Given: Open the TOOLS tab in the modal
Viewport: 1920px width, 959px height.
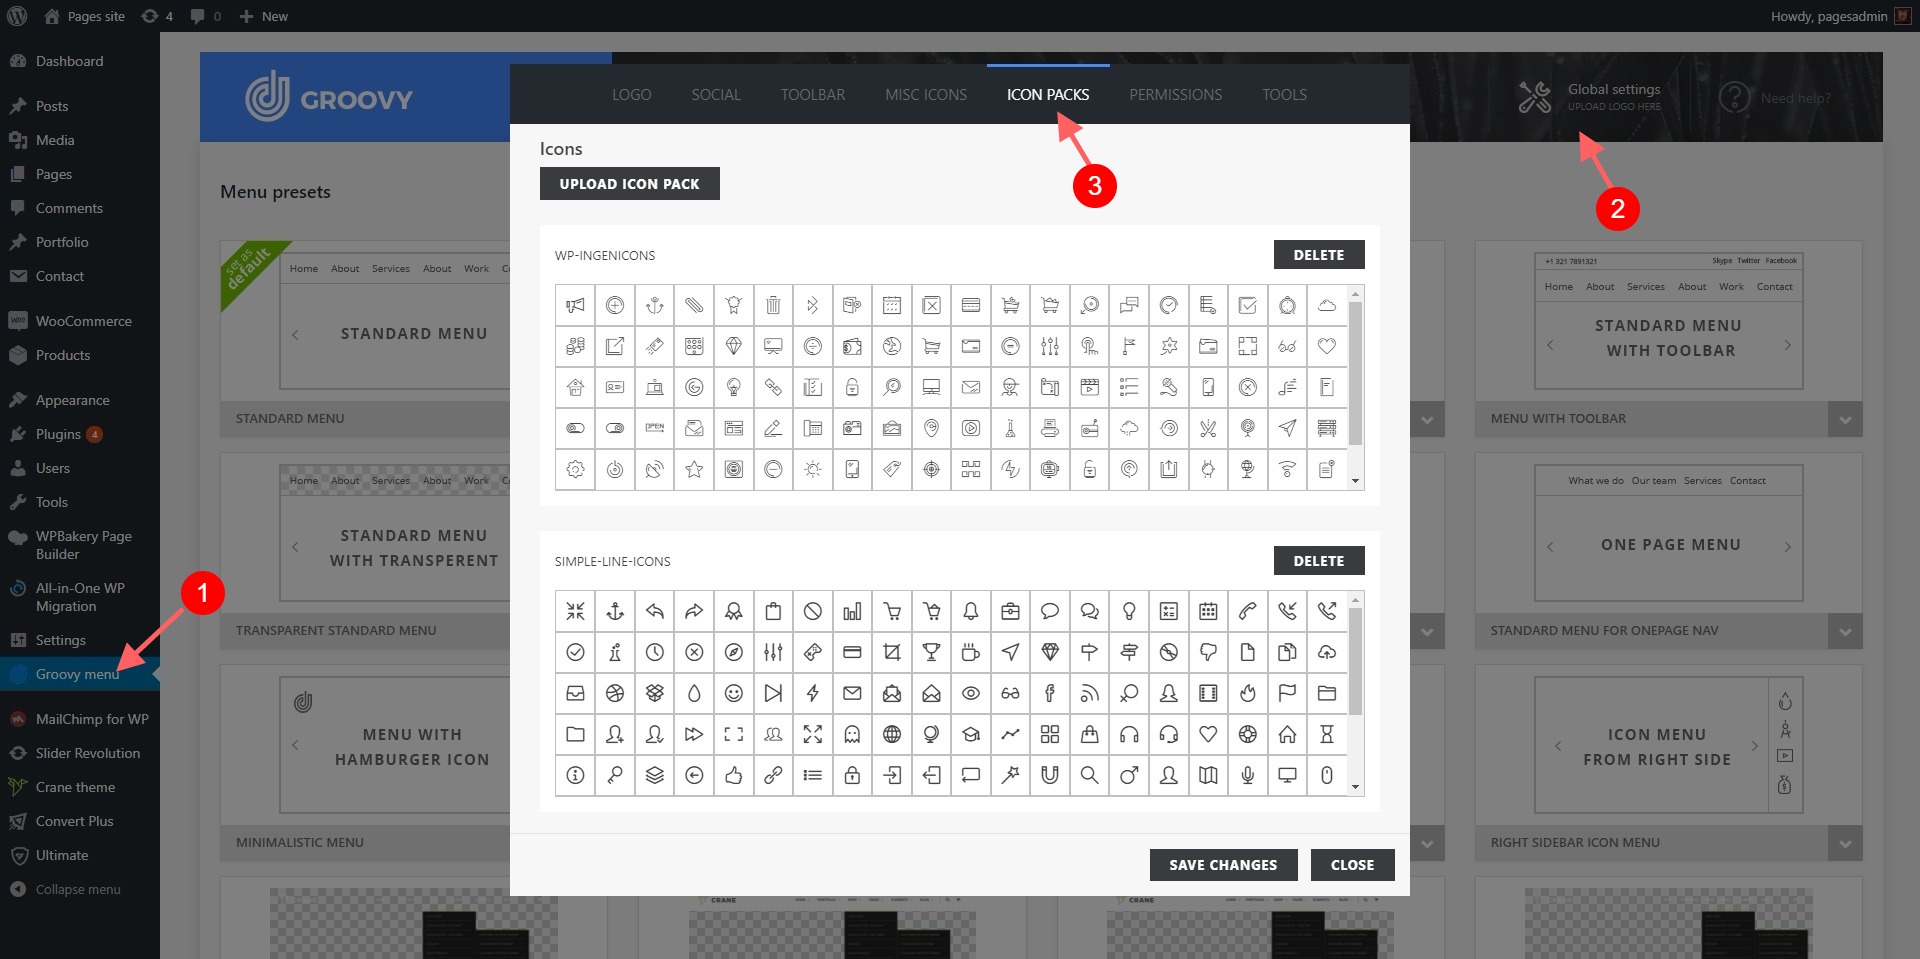Looking at the screenshot, I should pyautogui.click(x=1284, y=95).
